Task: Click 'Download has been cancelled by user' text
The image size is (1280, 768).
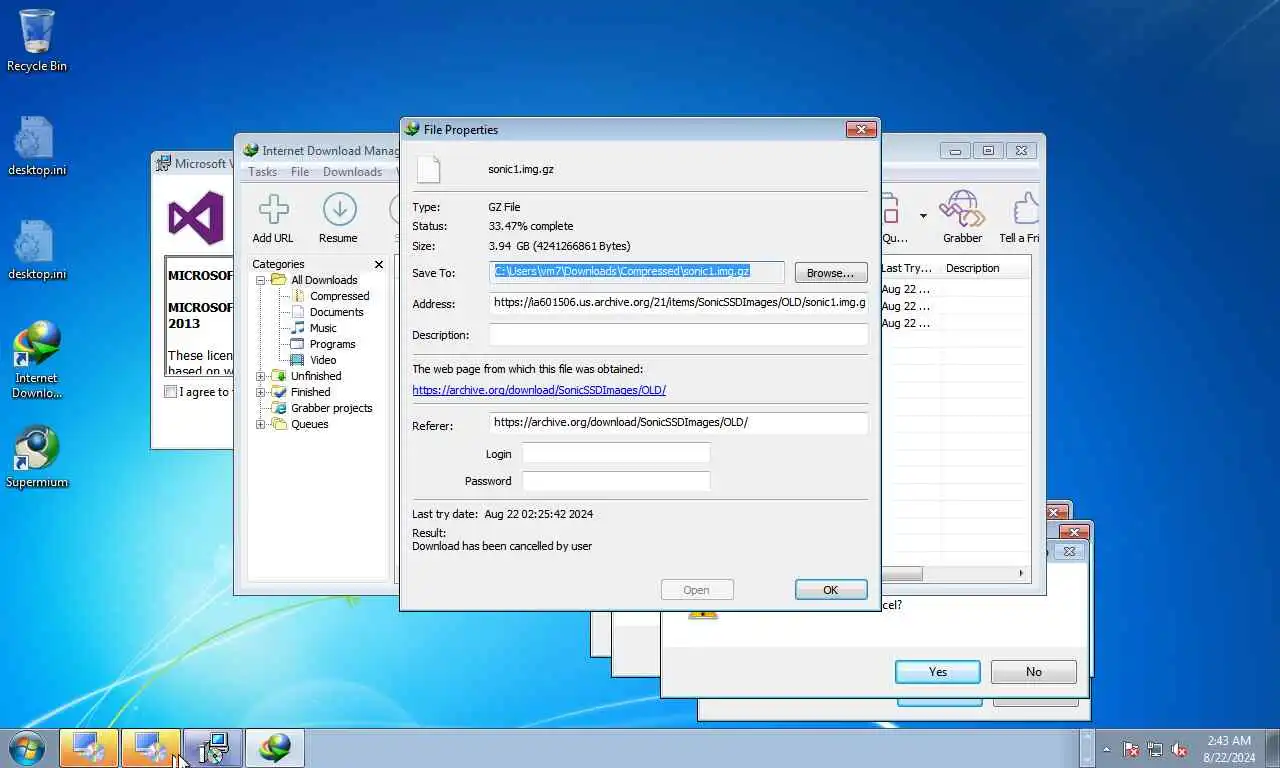Action: tap(502, 546)
